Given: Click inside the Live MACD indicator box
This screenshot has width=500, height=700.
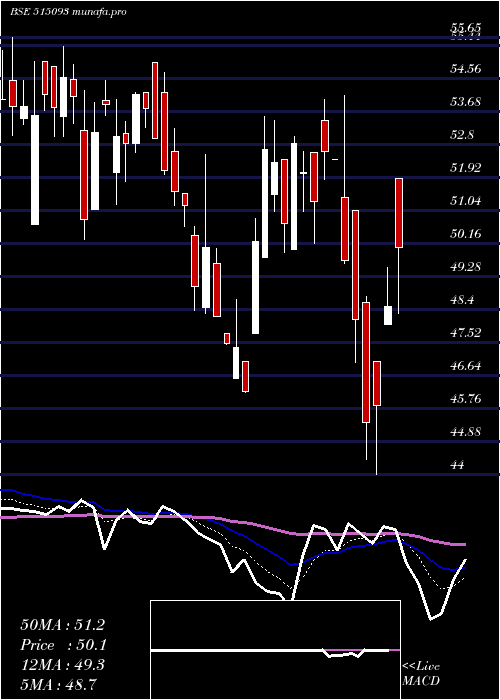Looking at the screenshot, I should [275, 650].
